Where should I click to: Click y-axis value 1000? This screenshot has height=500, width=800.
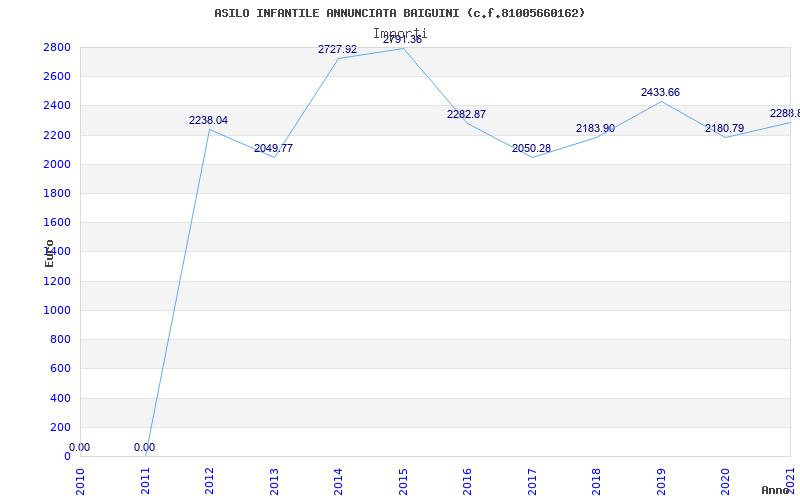pyautogui.click(x=57, y=310)
